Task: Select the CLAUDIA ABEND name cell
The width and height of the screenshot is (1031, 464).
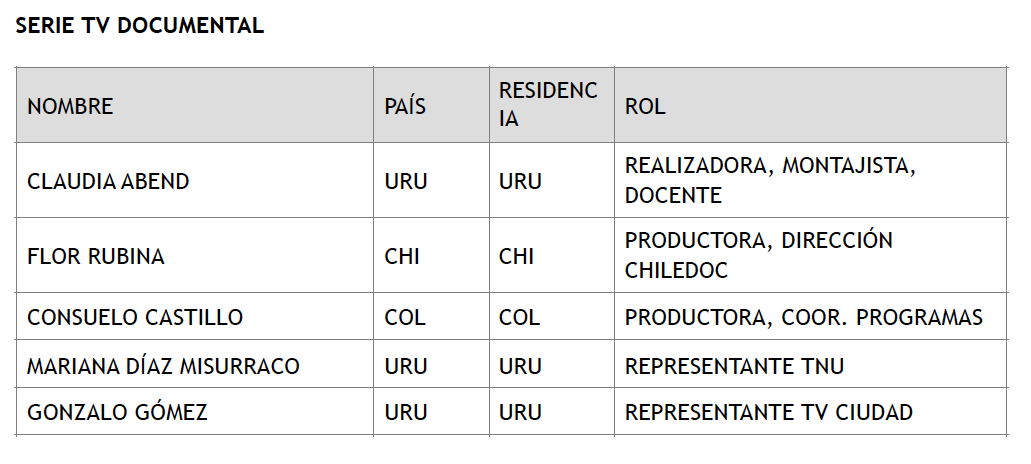Action: tap(195, 181)
